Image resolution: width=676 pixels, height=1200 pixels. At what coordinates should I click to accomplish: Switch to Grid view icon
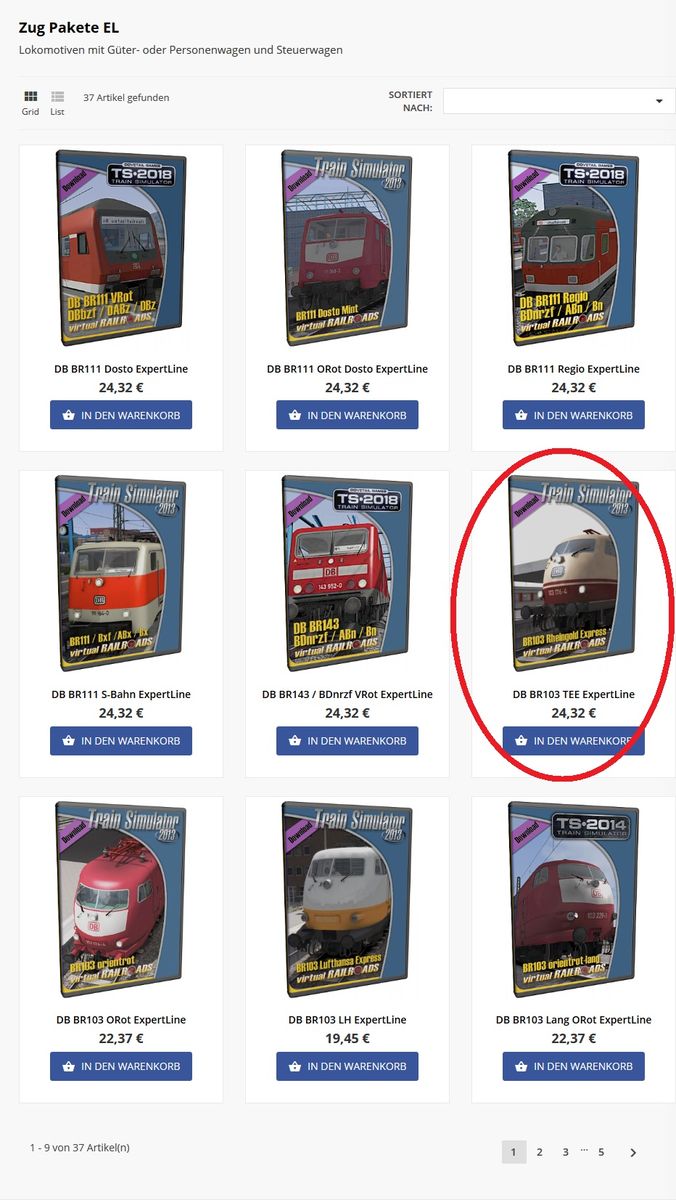coord(30,97)
